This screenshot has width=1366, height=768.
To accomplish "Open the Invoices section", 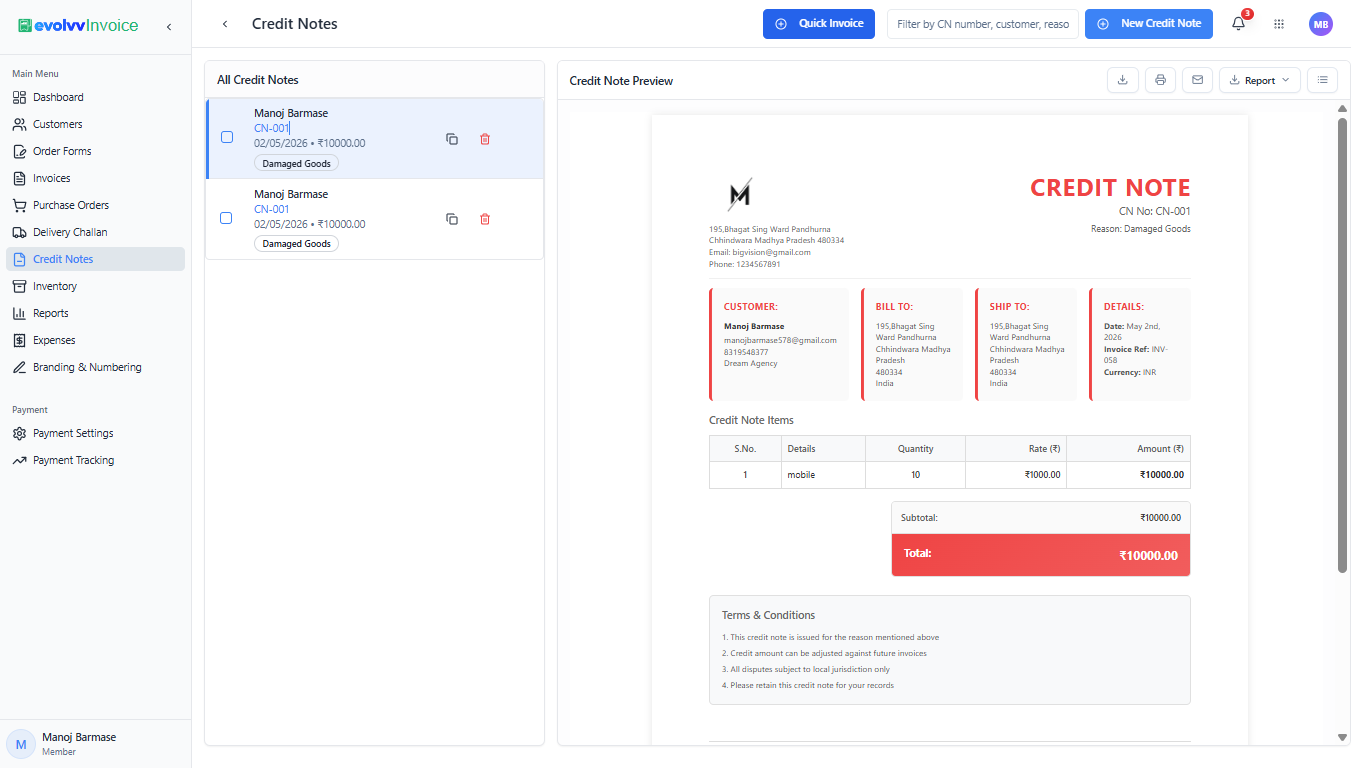I will coord(95,178).
